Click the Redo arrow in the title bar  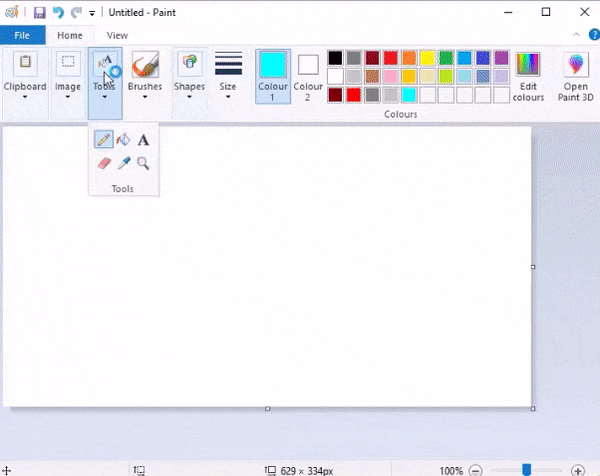tap(77, 13)
